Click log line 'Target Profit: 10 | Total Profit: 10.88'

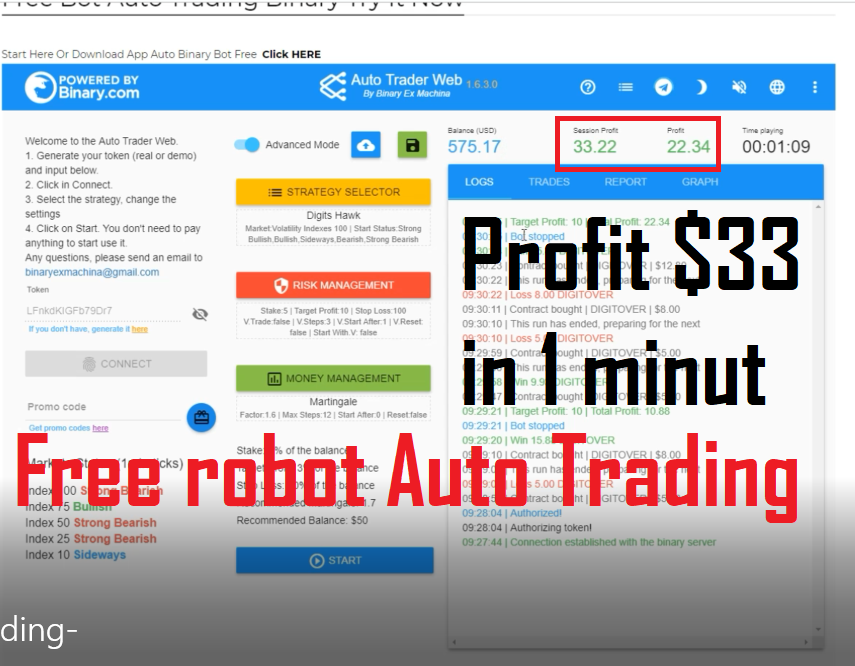tap(565, 411)
